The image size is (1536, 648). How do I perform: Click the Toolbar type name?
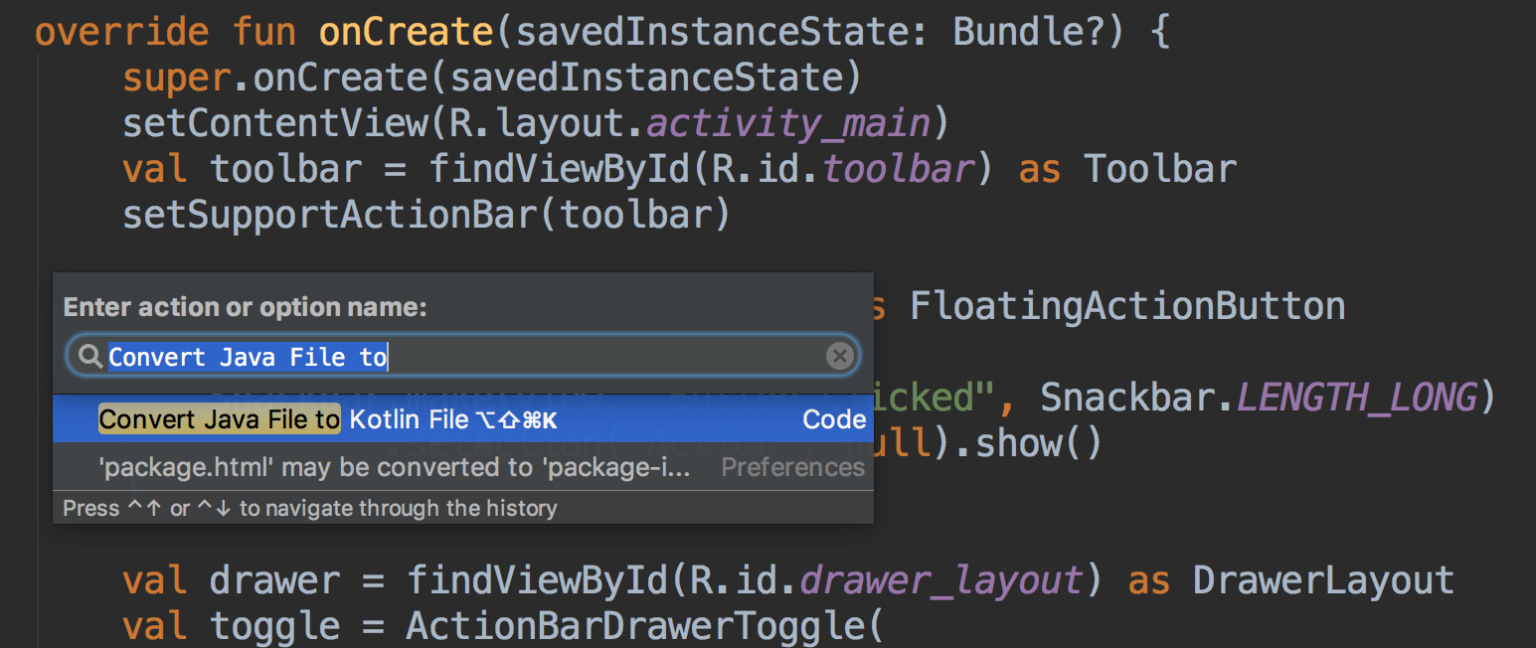point(1159,168)
